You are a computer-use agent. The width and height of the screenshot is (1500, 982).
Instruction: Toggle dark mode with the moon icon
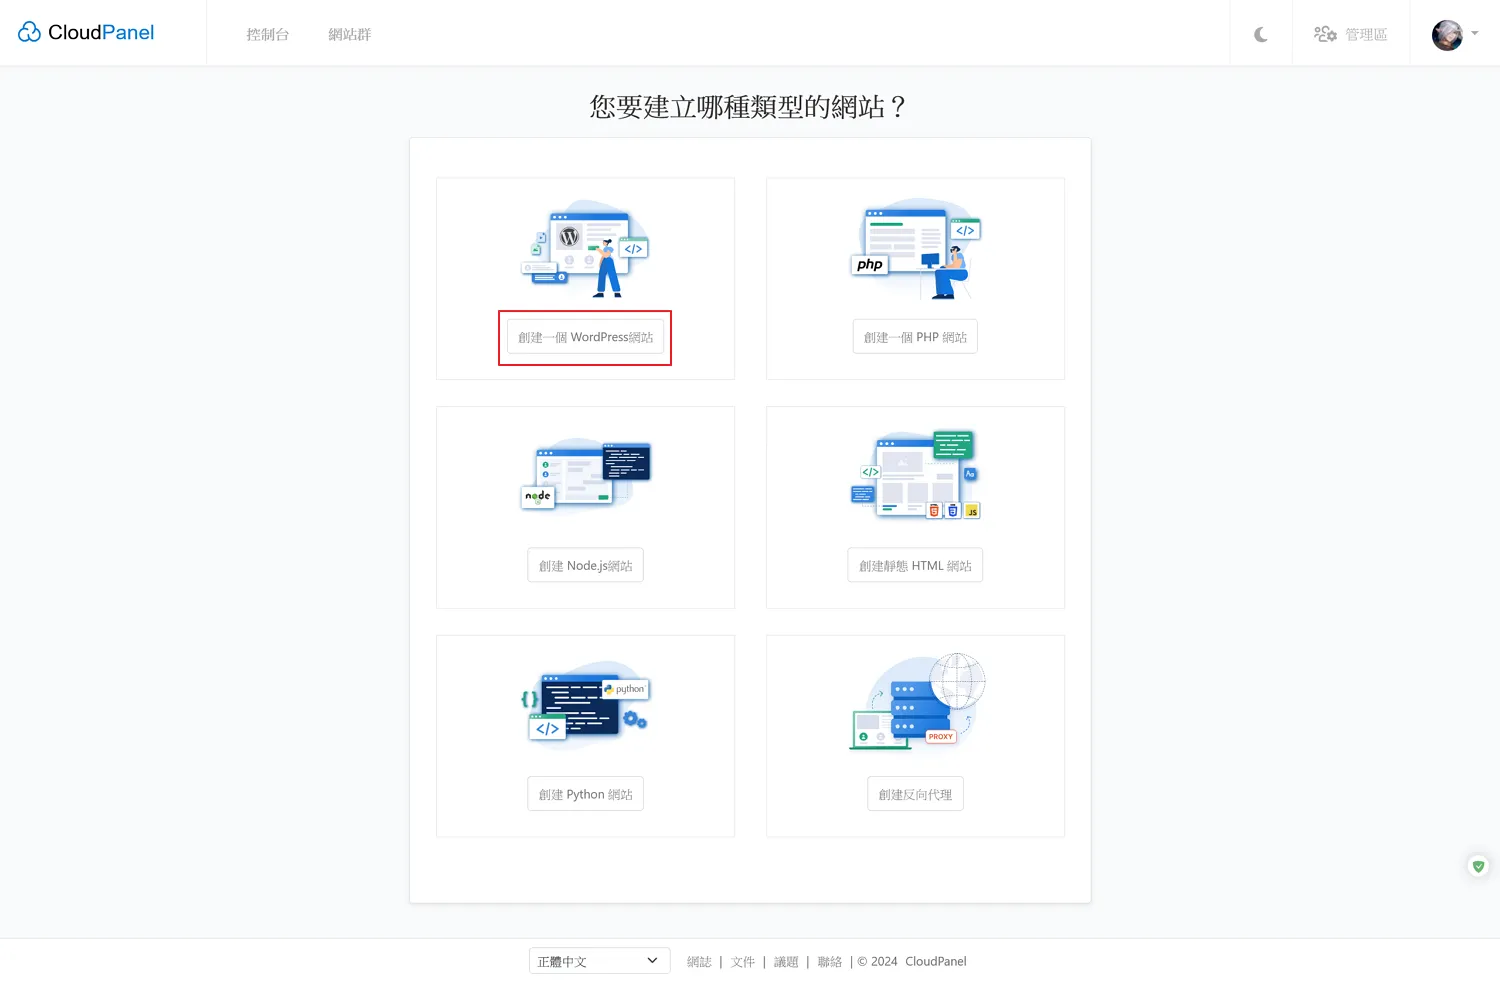point(1261,35)
